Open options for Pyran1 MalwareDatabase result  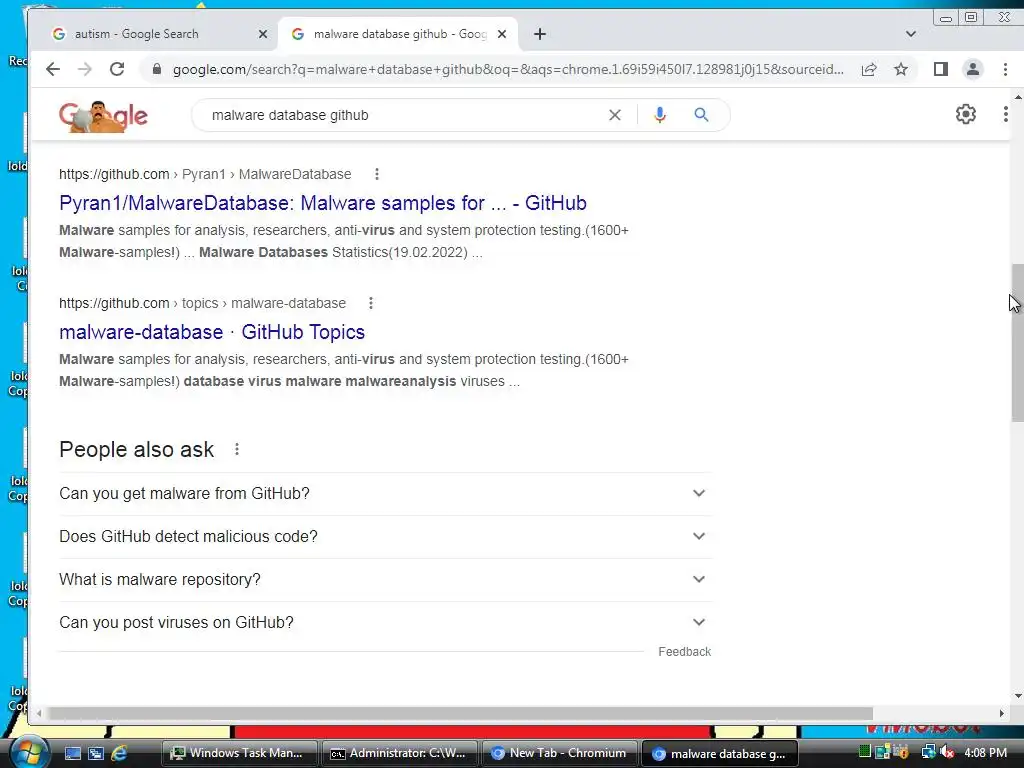tap(377, 174)
